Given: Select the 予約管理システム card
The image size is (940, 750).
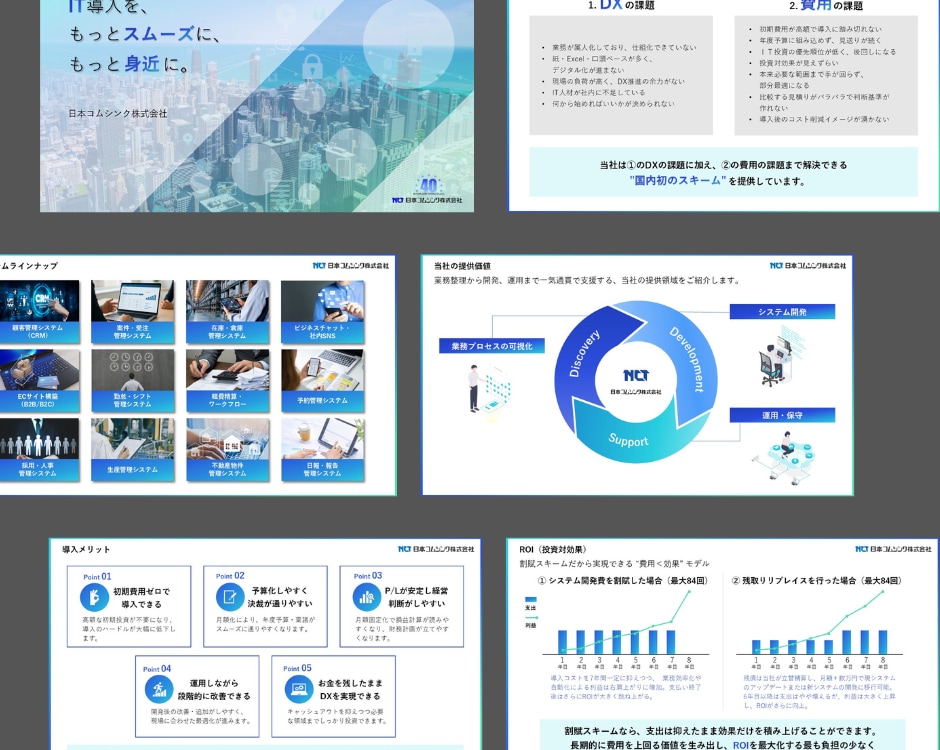Looking at the screenshot, I should click(x=322, y=381).
